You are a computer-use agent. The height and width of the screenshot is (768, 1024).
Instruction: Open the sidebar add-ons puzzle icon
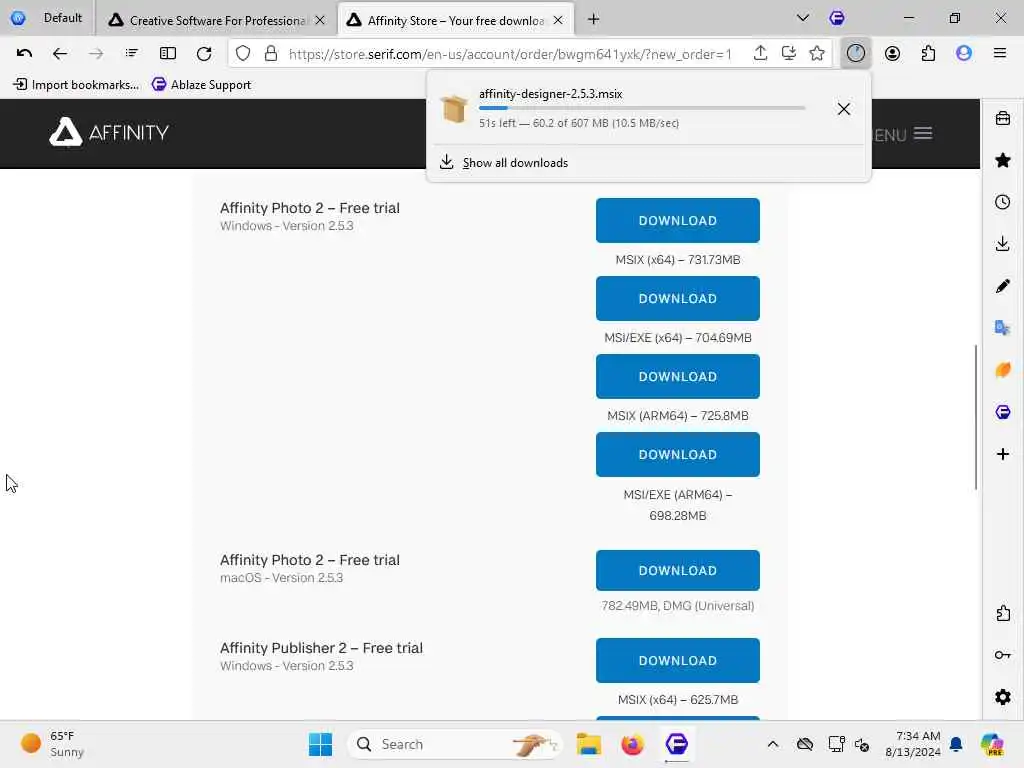(1003, 613)
